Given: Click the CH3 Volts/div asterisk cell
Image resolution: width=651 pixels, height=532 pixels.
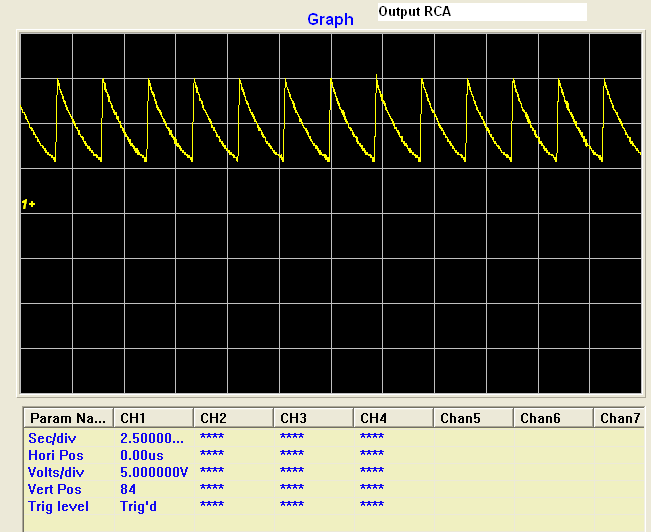Looking at the screenshot, I should click(x=292, y=471).
